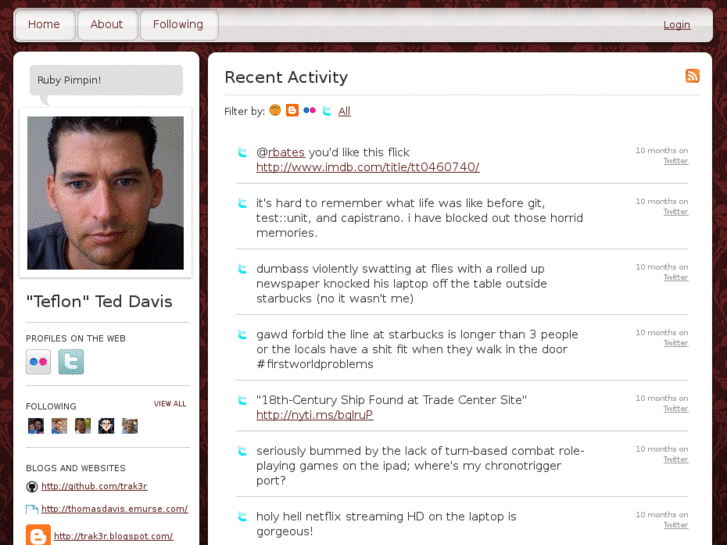Click Twitter icon beside the '18th-Century Ship' tweet
Image resolution: width=727 pixels, height=545 pixels.
(242, 400)
